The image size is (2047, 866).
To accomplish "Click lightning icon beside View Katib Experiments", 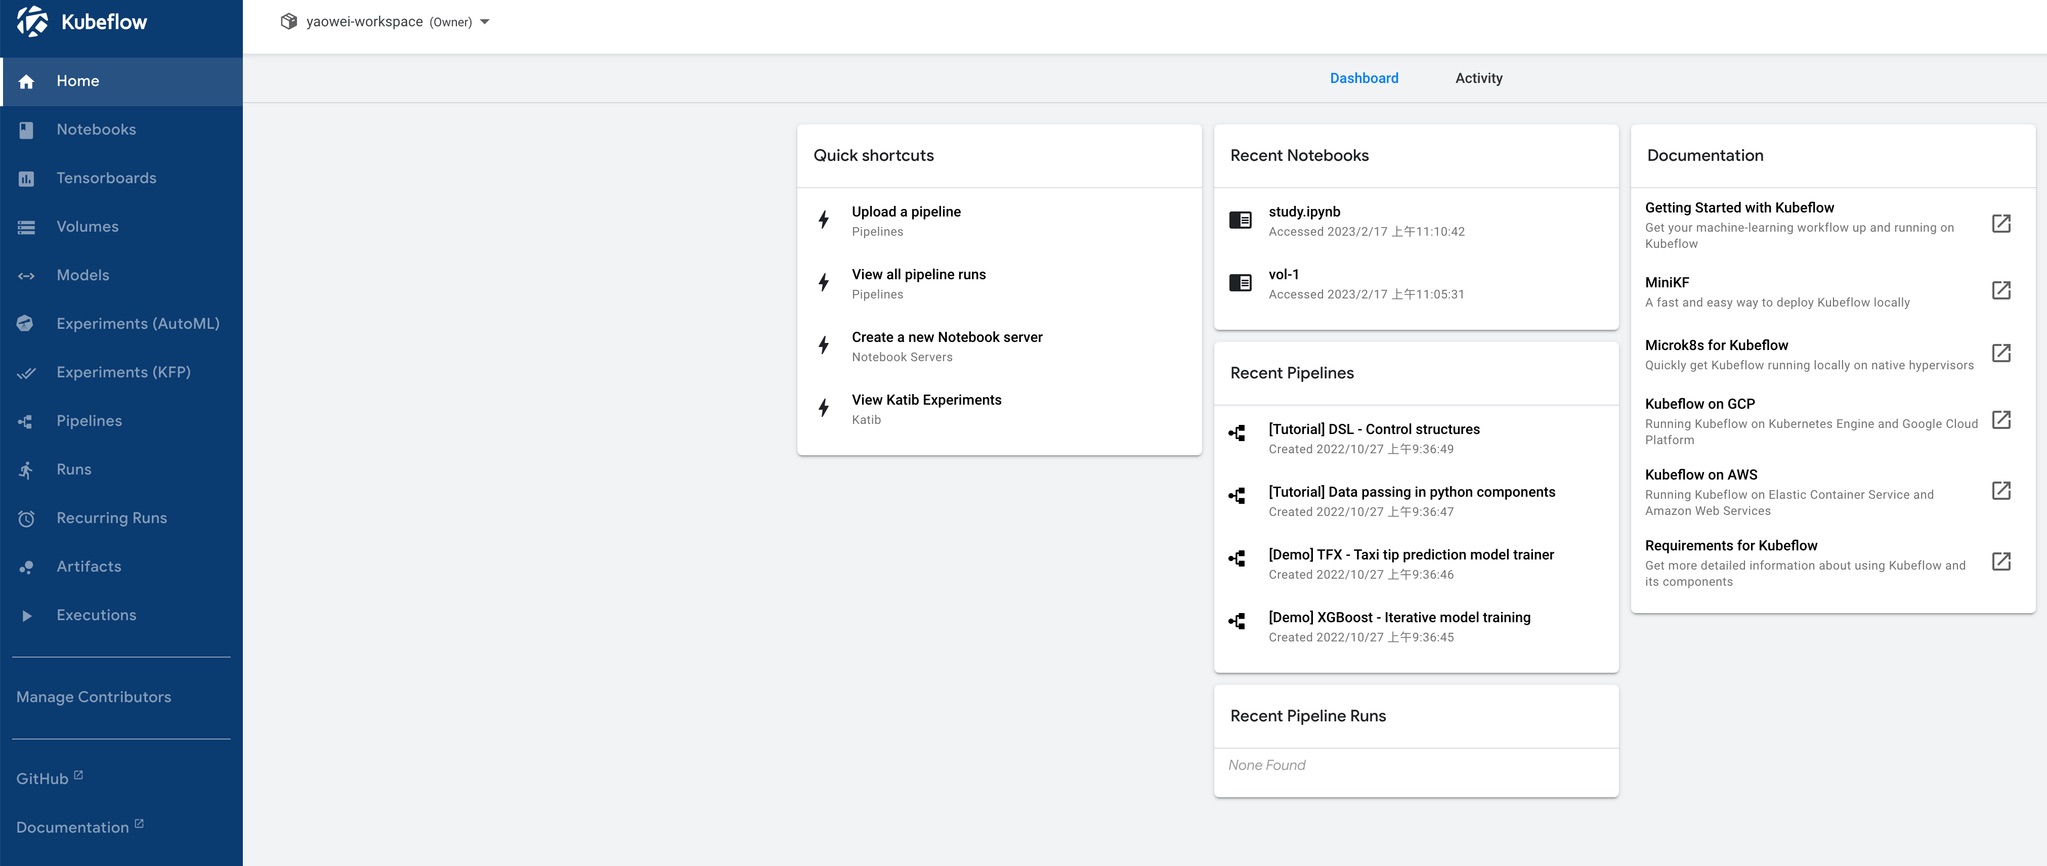I will [x=823, y=408].
